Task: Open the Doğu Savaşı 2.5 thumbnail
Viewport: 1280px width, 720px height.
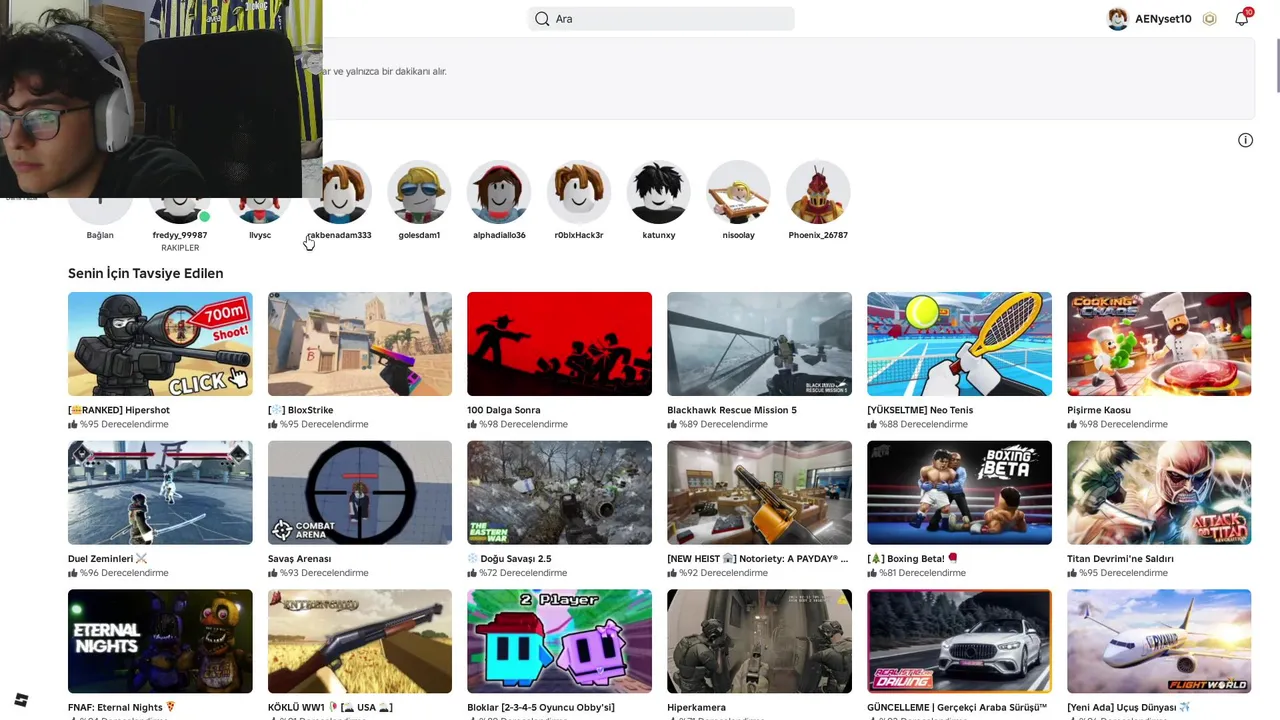Action: pyautogui.click(x=559, y=493)
